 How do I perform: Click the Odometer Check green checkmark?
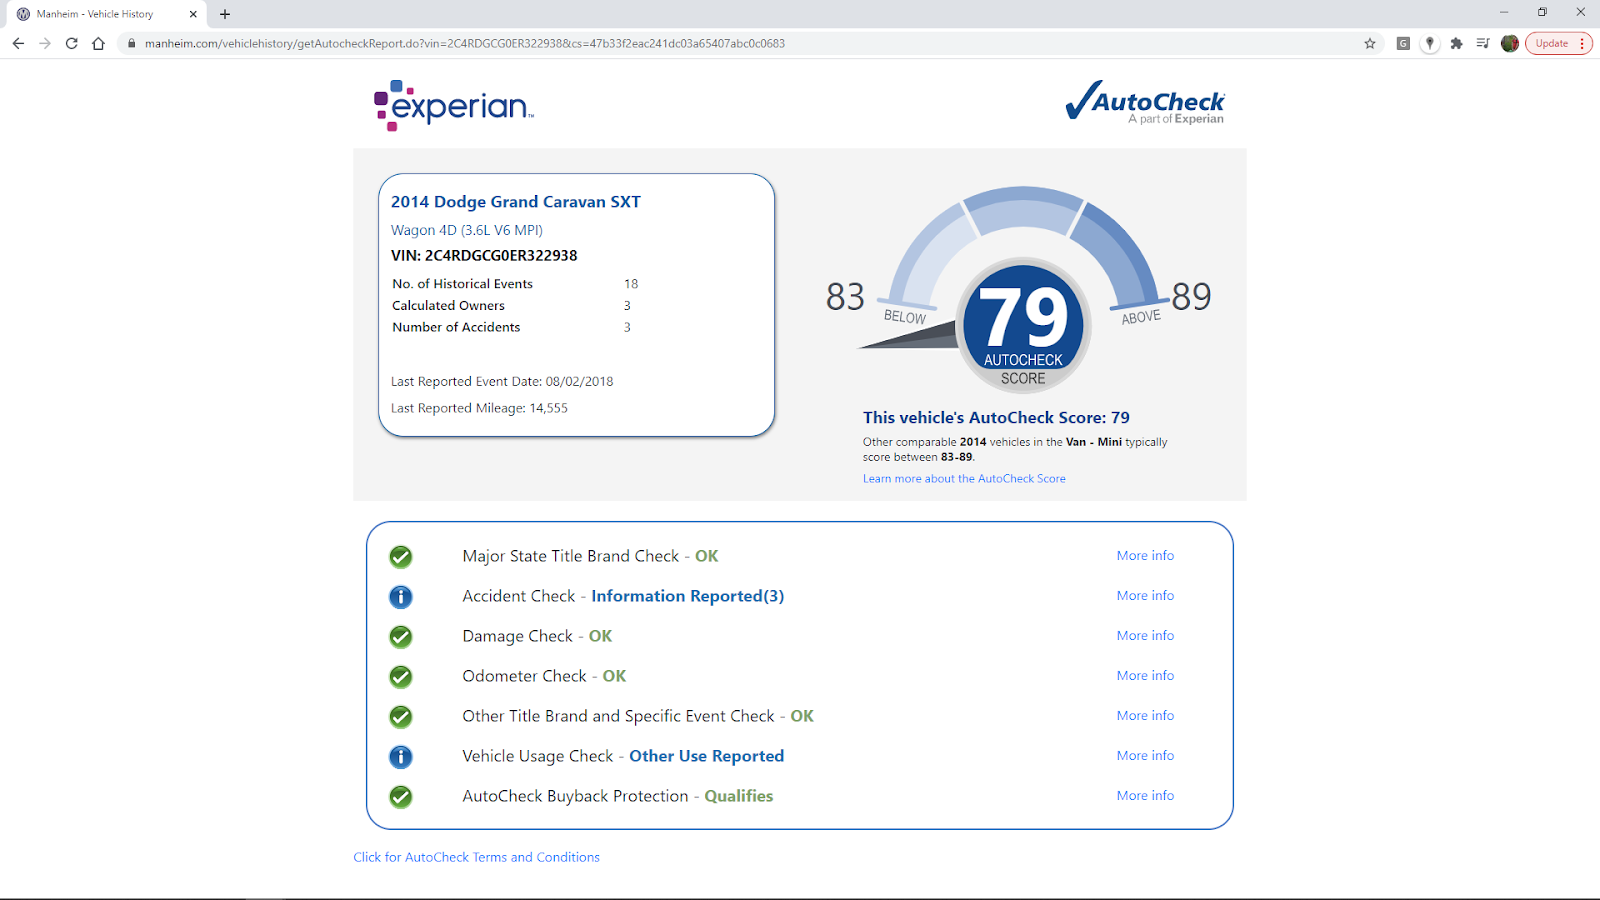[401, 676]
